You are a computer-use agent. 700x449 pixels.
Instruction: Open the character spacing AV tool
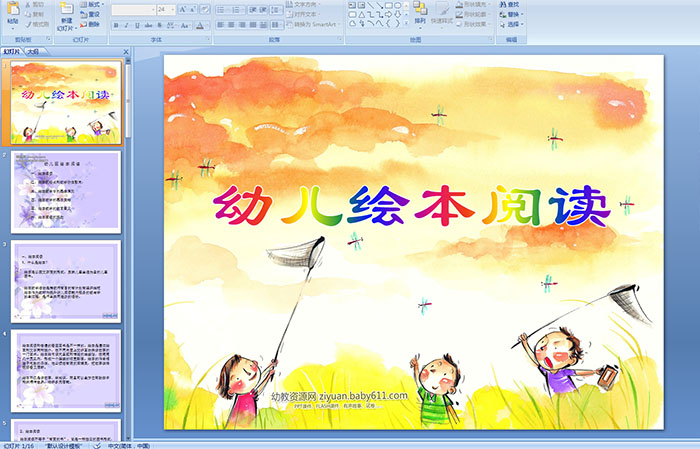click(x=172, y=25)
